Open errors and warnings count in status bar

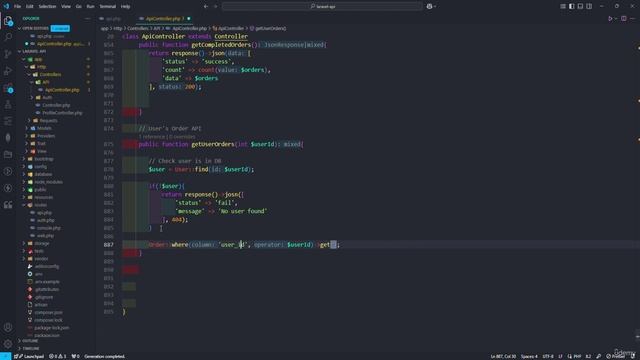pos(58,356)
